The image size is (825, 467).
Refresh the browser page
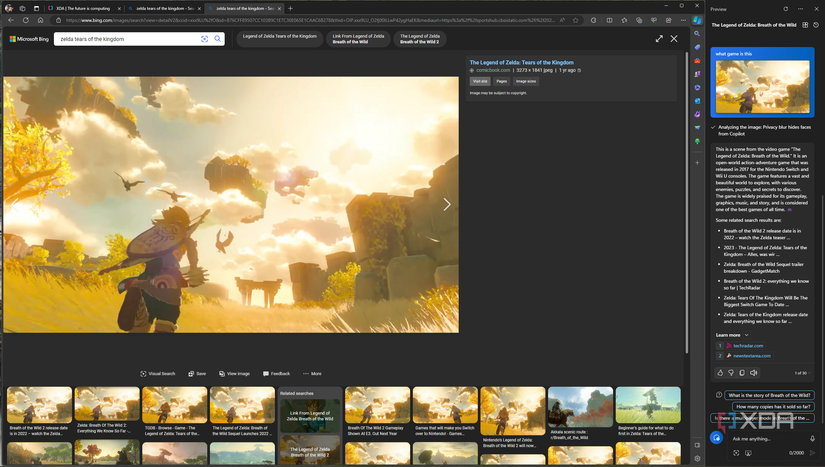[25, 20]
